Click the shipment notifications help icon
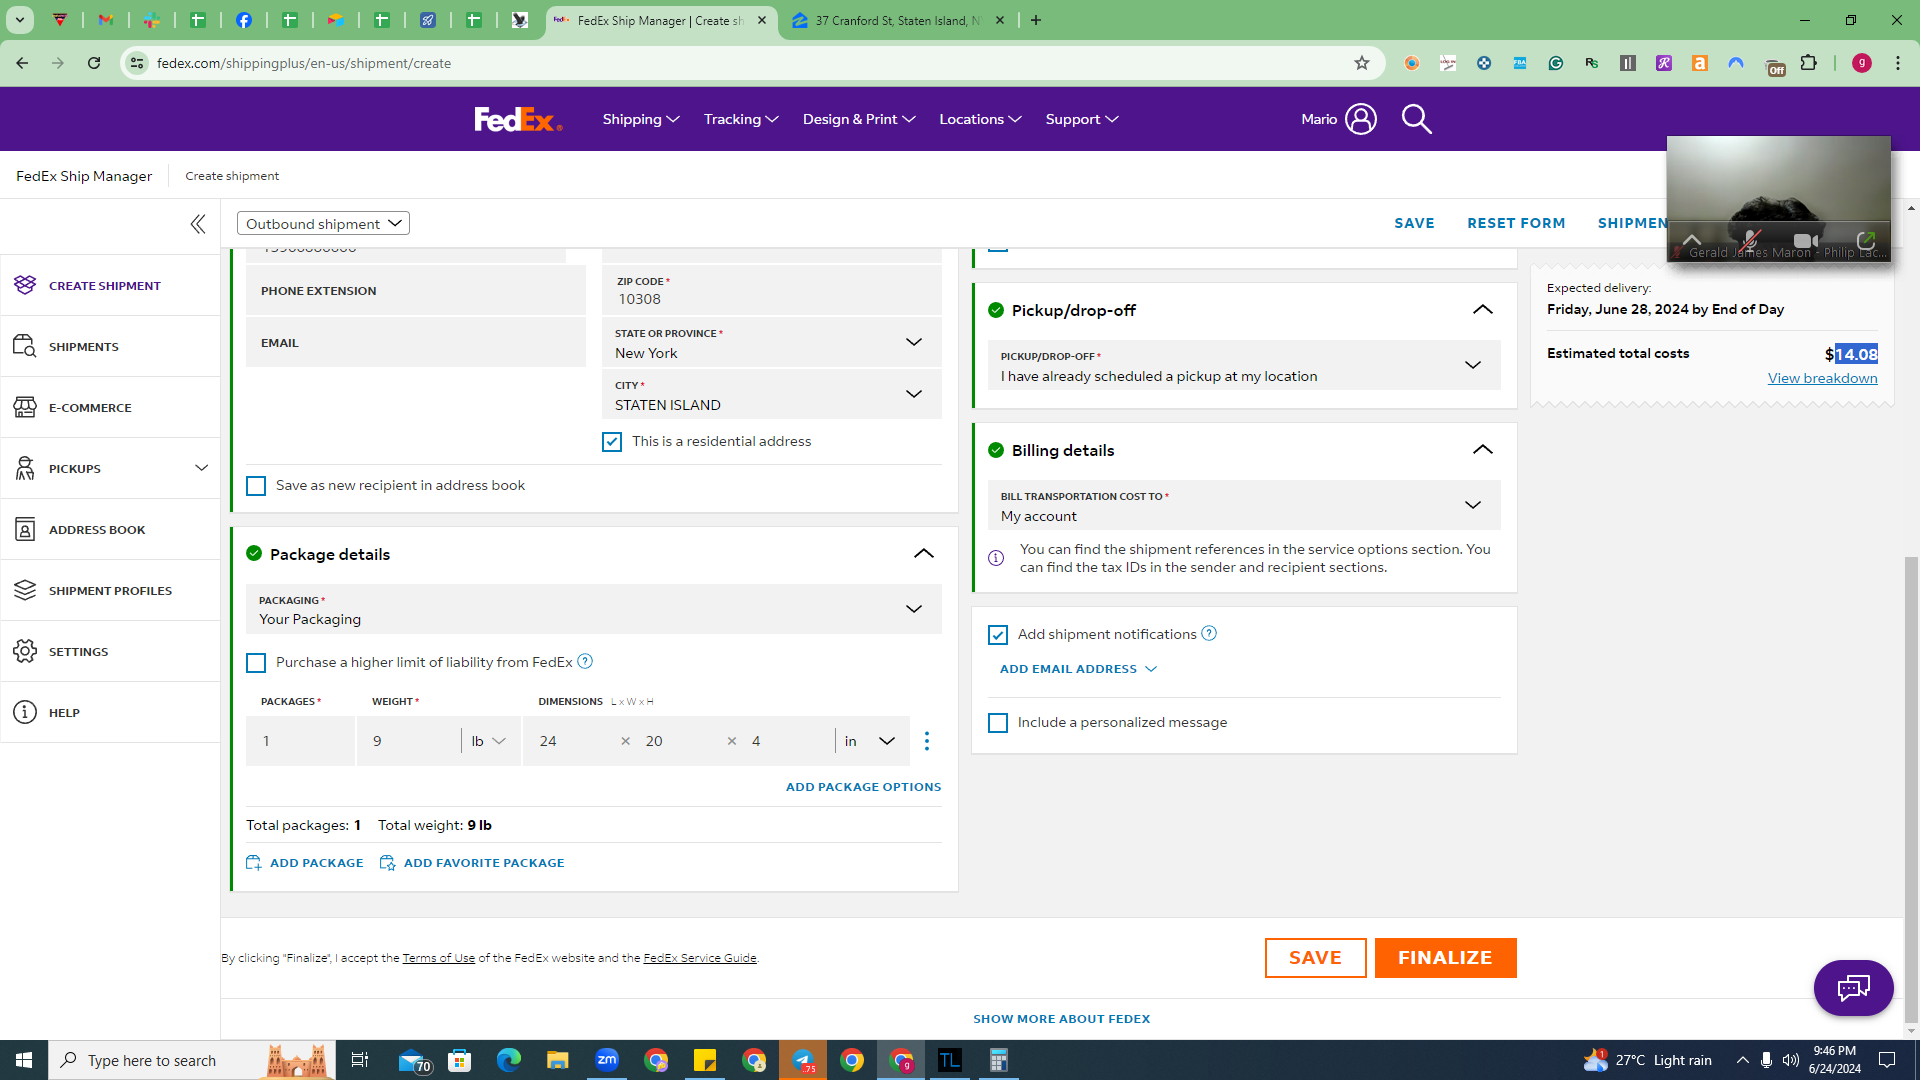This screenshot has width=1920, height=1080. pyautogui.click(x=1209, y=633)
